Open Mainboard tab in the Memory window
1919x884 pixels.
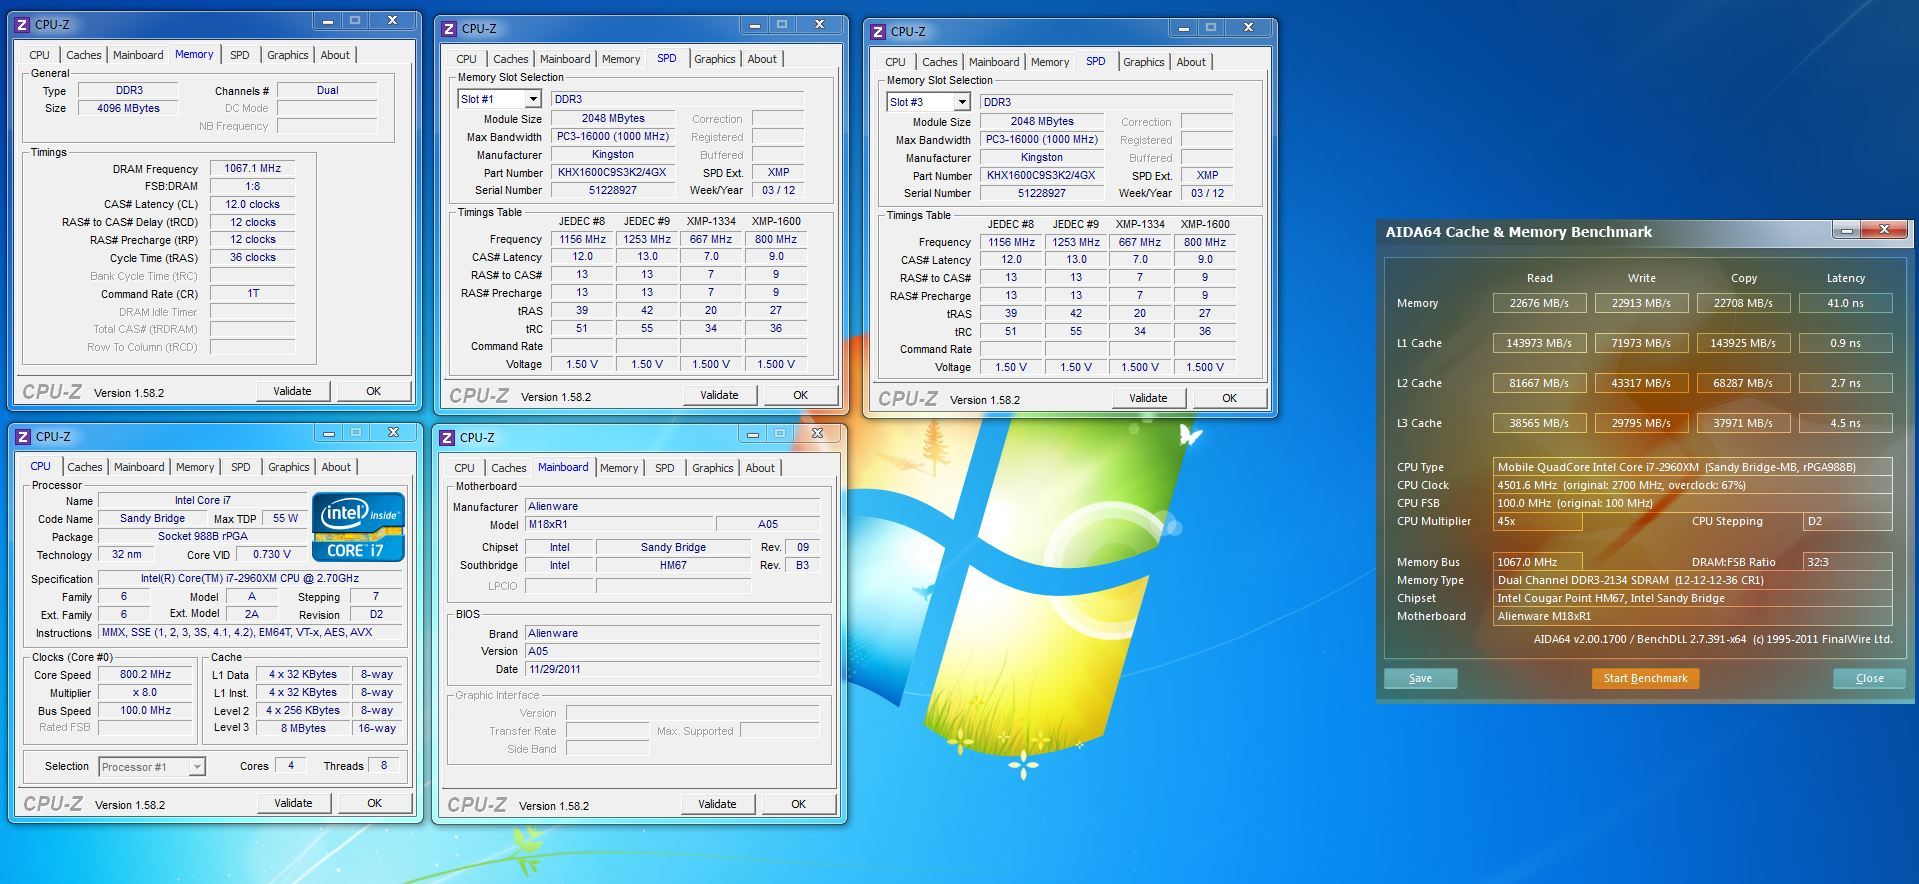138,55
